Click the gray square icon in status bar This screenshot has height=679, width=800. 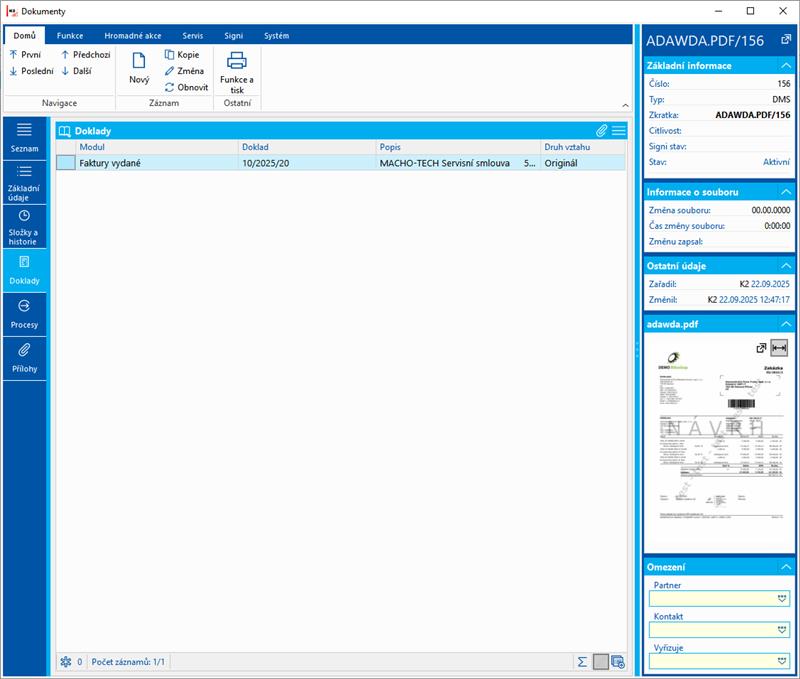click(601, 662)
